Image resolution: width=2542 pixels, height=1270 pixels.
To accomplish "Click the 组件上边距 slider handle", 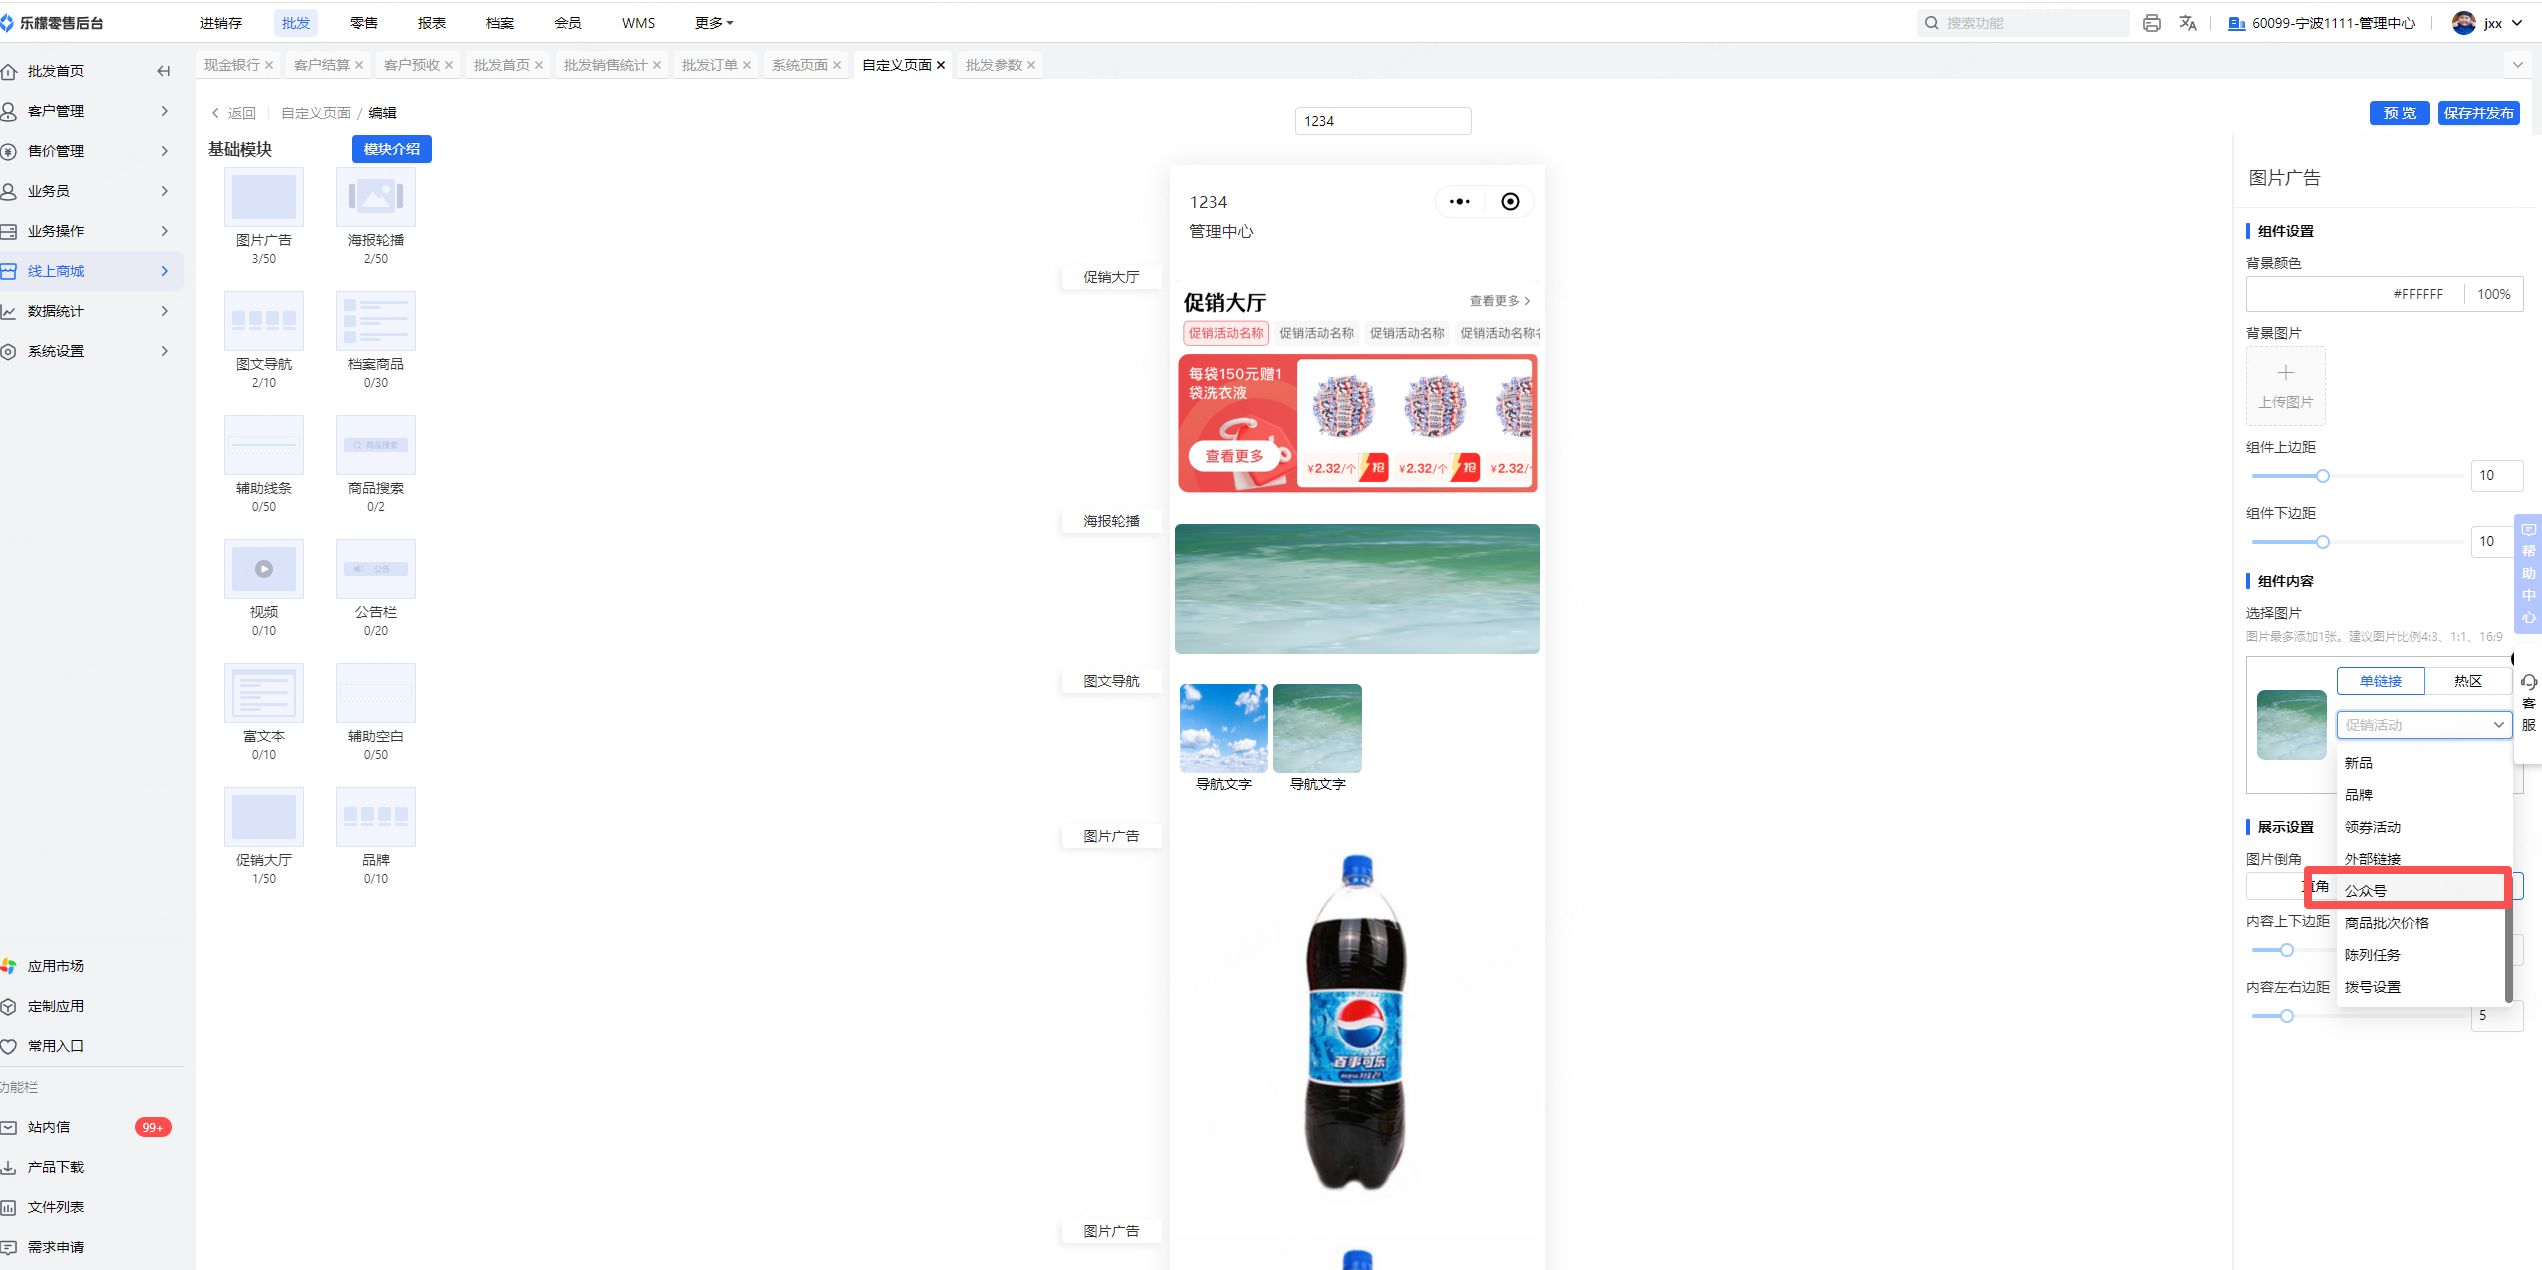I will (2323, 476).
